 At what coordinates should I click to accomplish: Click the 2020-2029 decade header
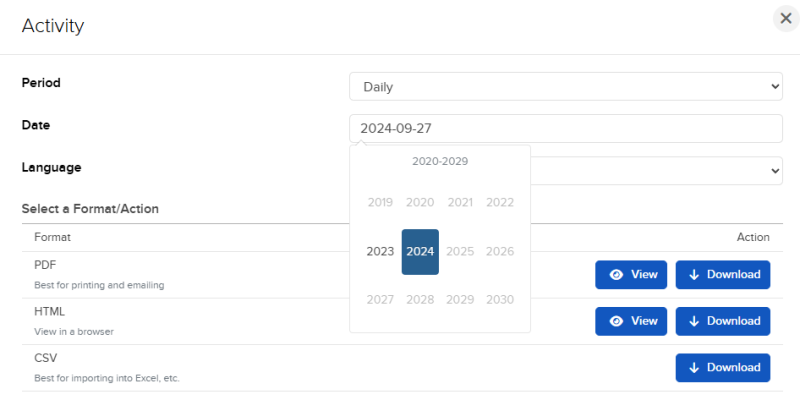[440, 161]
